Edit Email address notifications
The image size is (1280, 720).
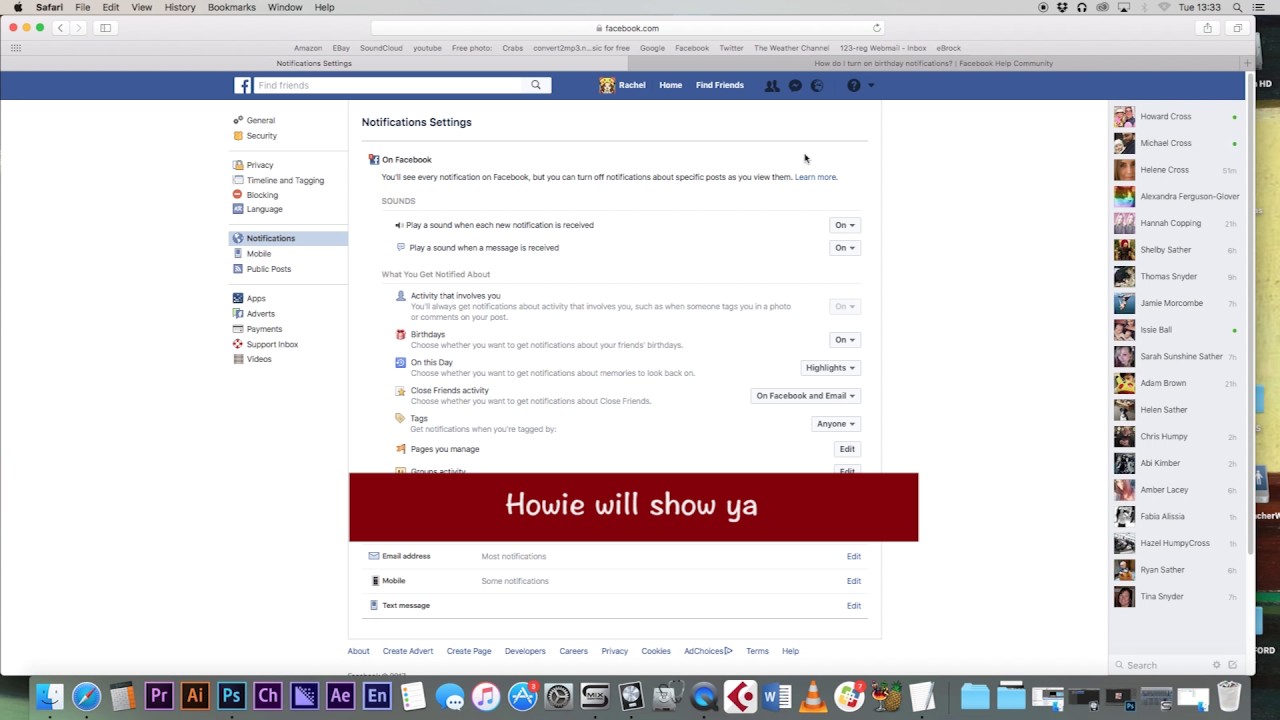(x=854, y=556)
